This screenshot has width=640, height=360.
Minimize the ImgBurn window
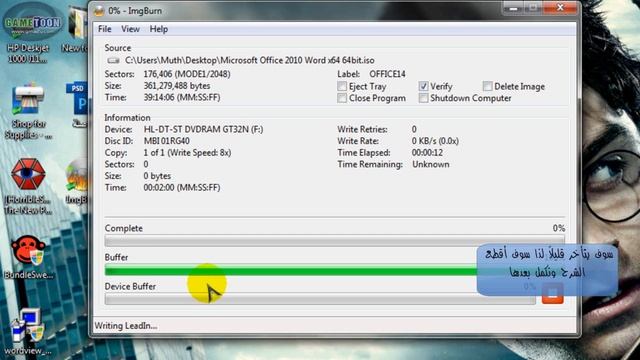click(513, 8)
